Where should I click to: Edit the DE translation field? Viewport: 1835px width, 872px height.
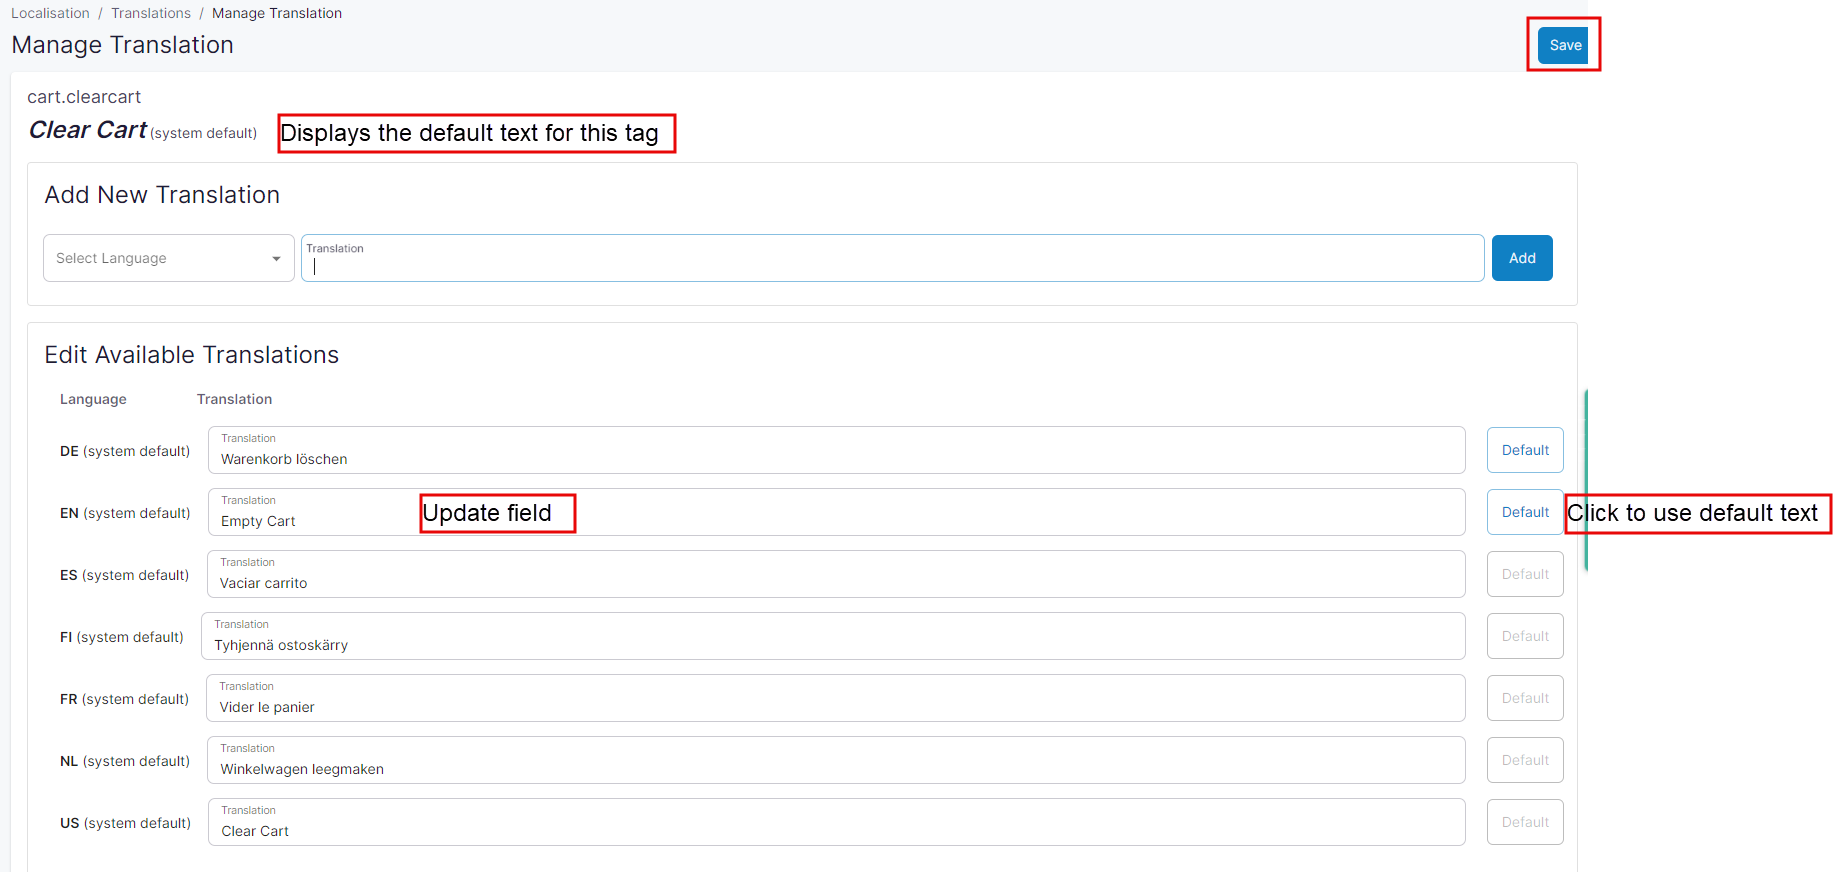(x=836, y=458)
